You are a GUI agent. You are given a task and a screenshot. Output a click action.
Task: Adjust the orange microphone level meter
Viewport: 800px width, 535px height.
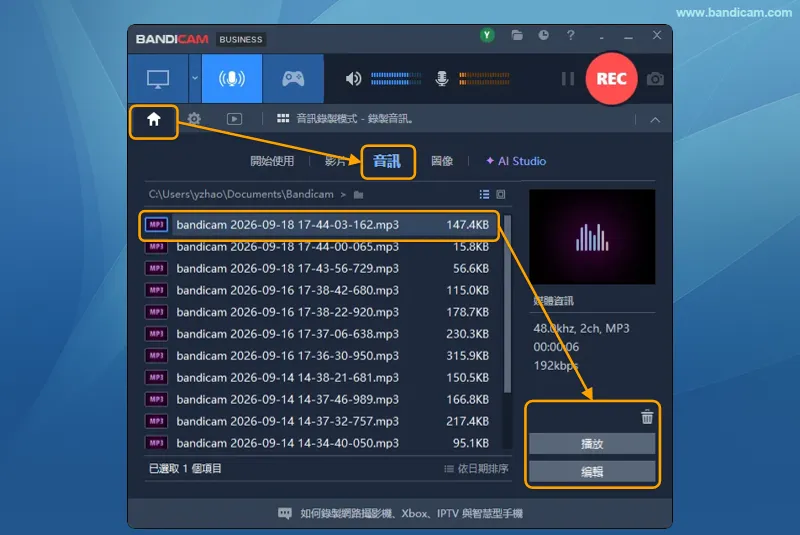(484, 79)
